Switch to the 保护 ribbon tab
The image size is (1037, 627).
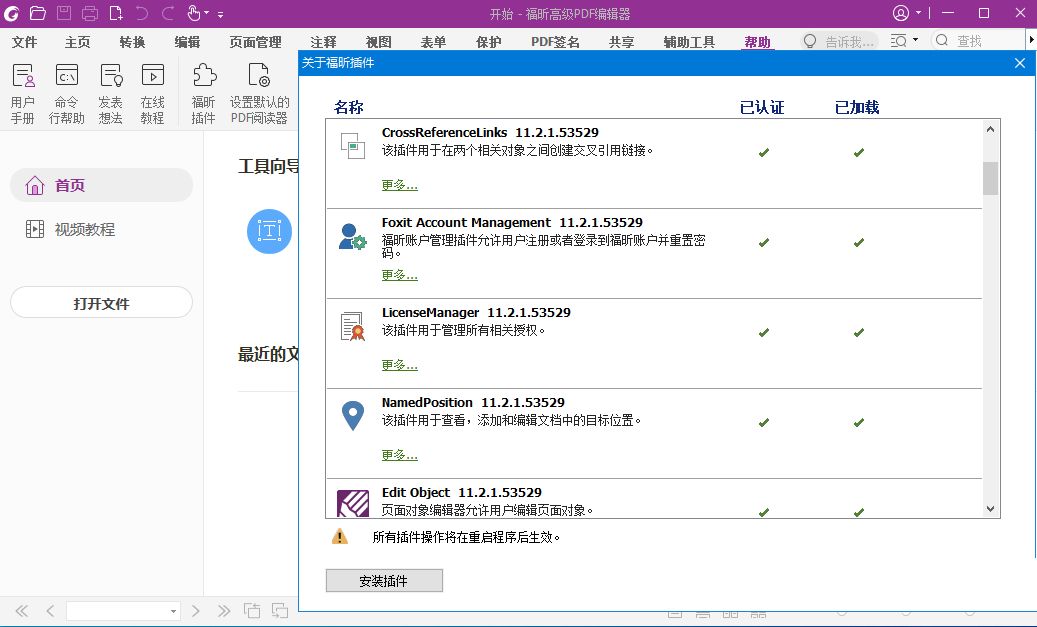tap(488, 42)
